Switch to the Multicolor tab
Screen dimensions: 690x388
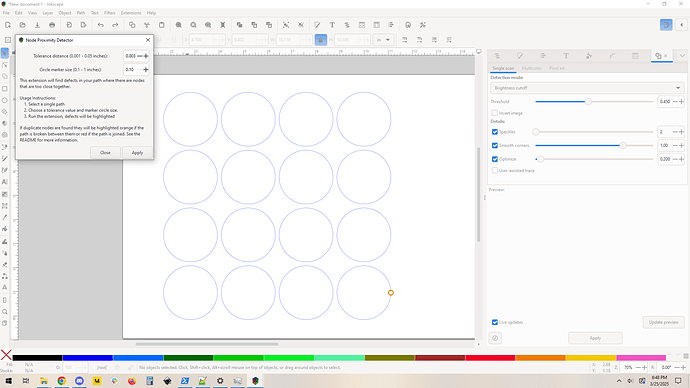(x=532, y=68)
